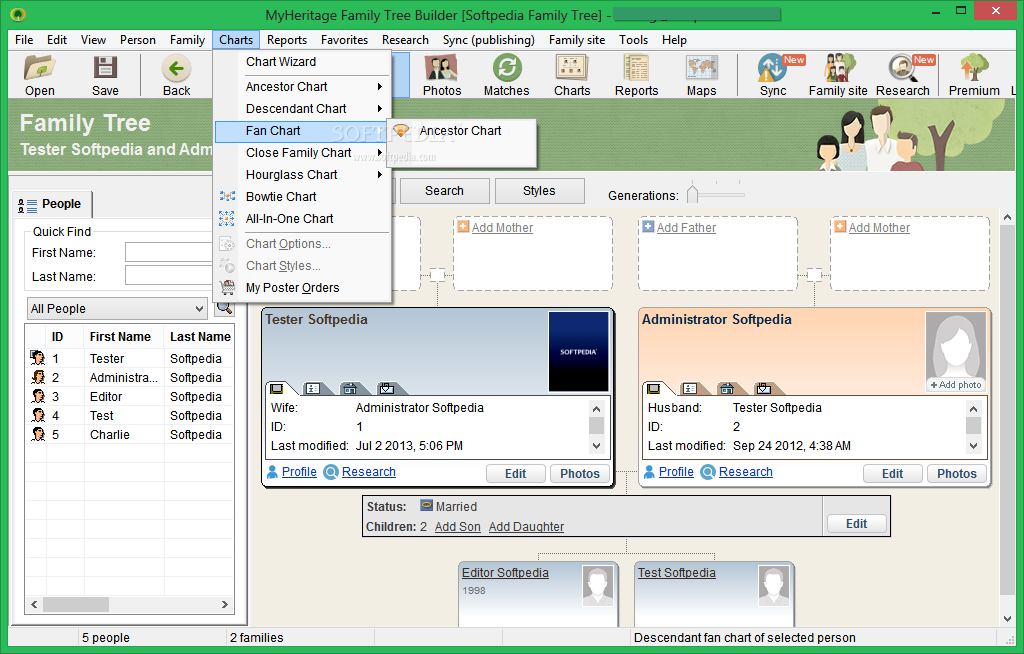Switch to the People tab
1024x654 pixels.
[52, 204]
